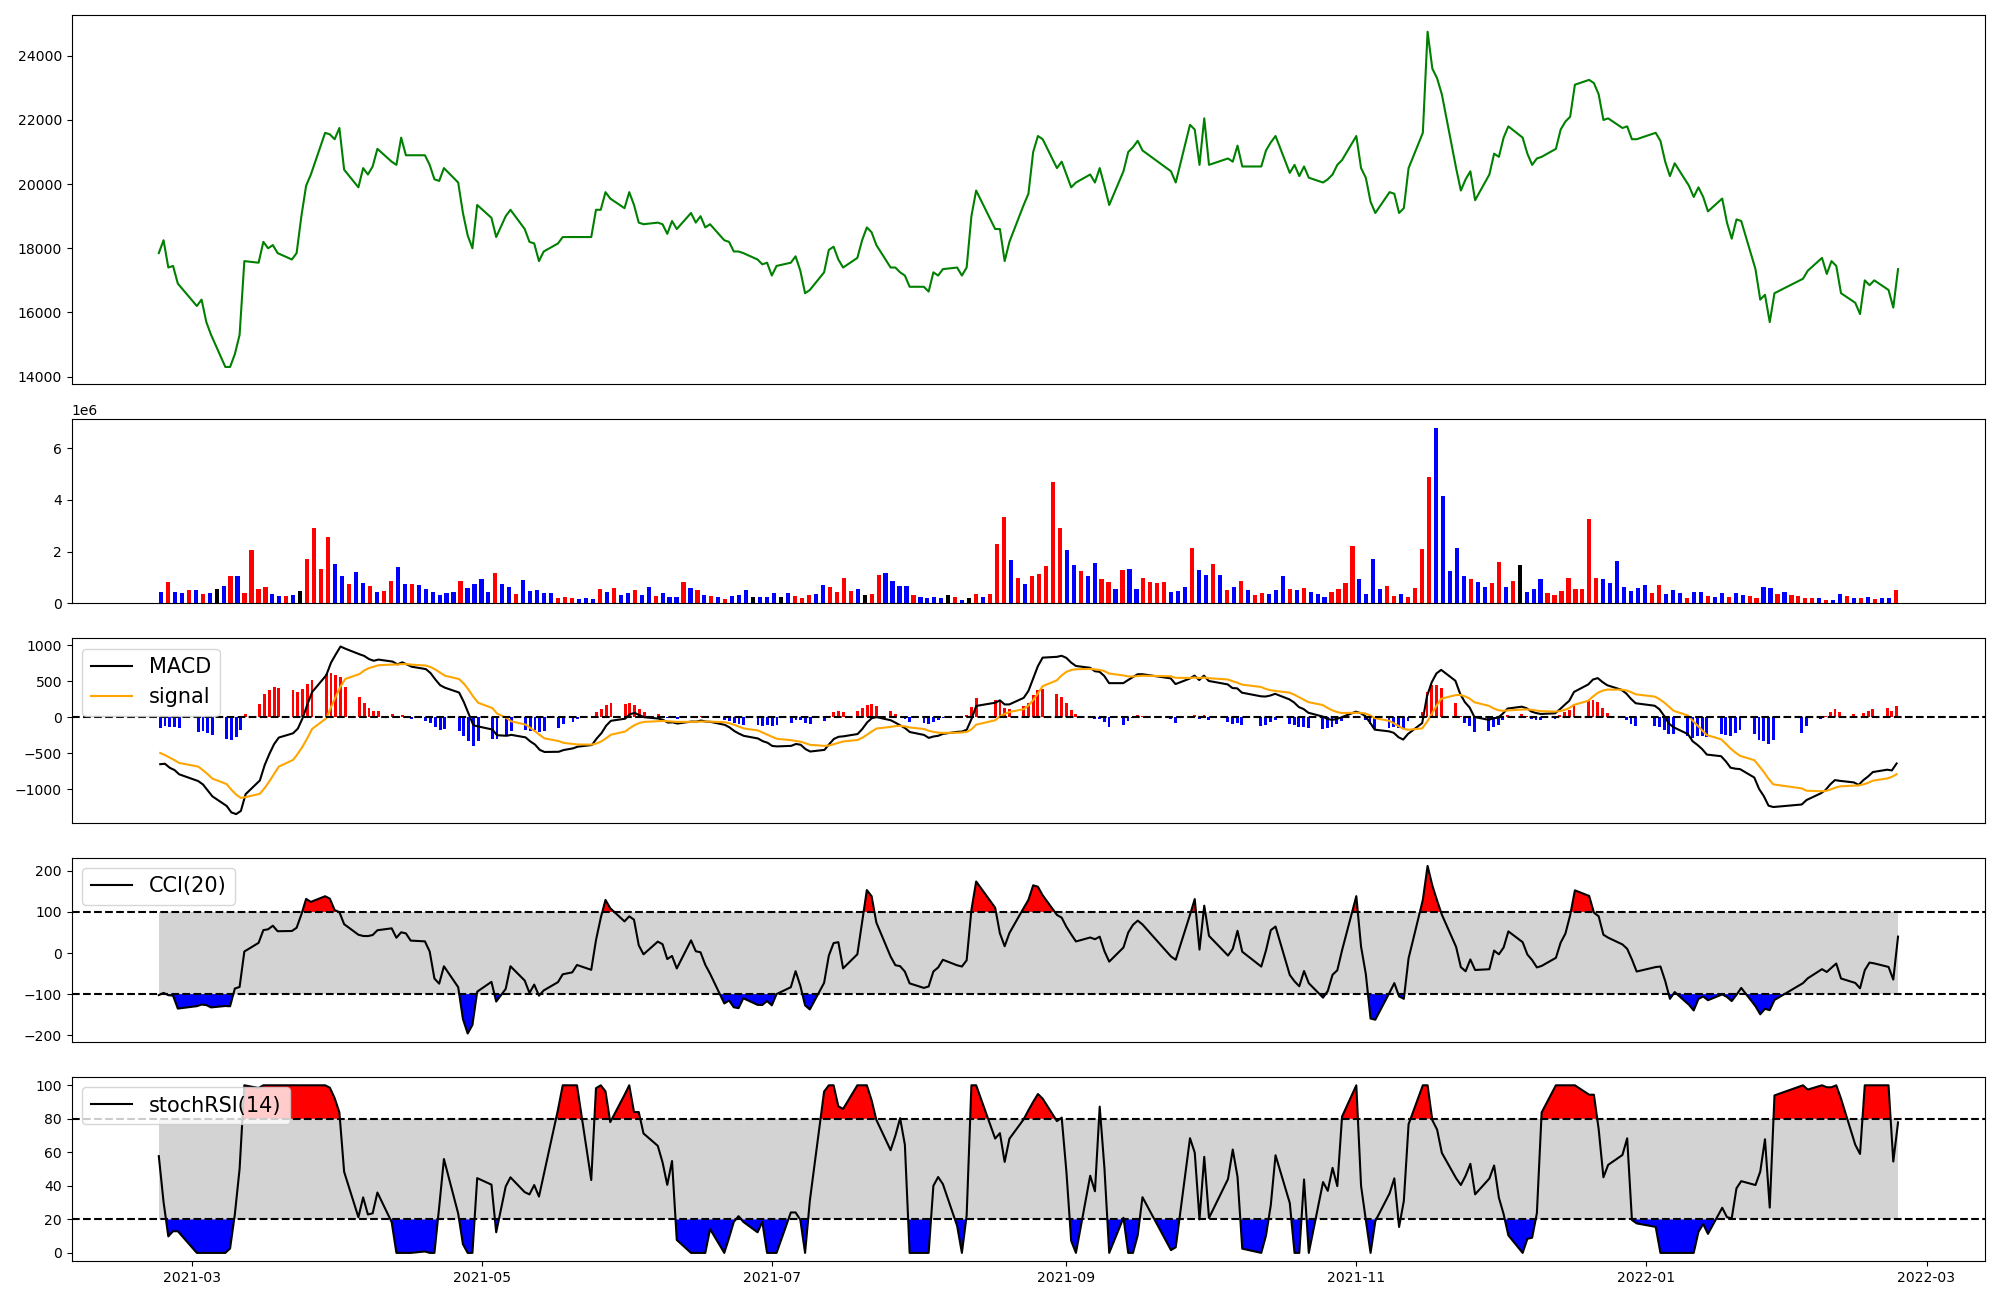The image size is (2000, 1300).
Task: Click the 2021-09 x-axis date label
Action: tap(1066, 1277)
